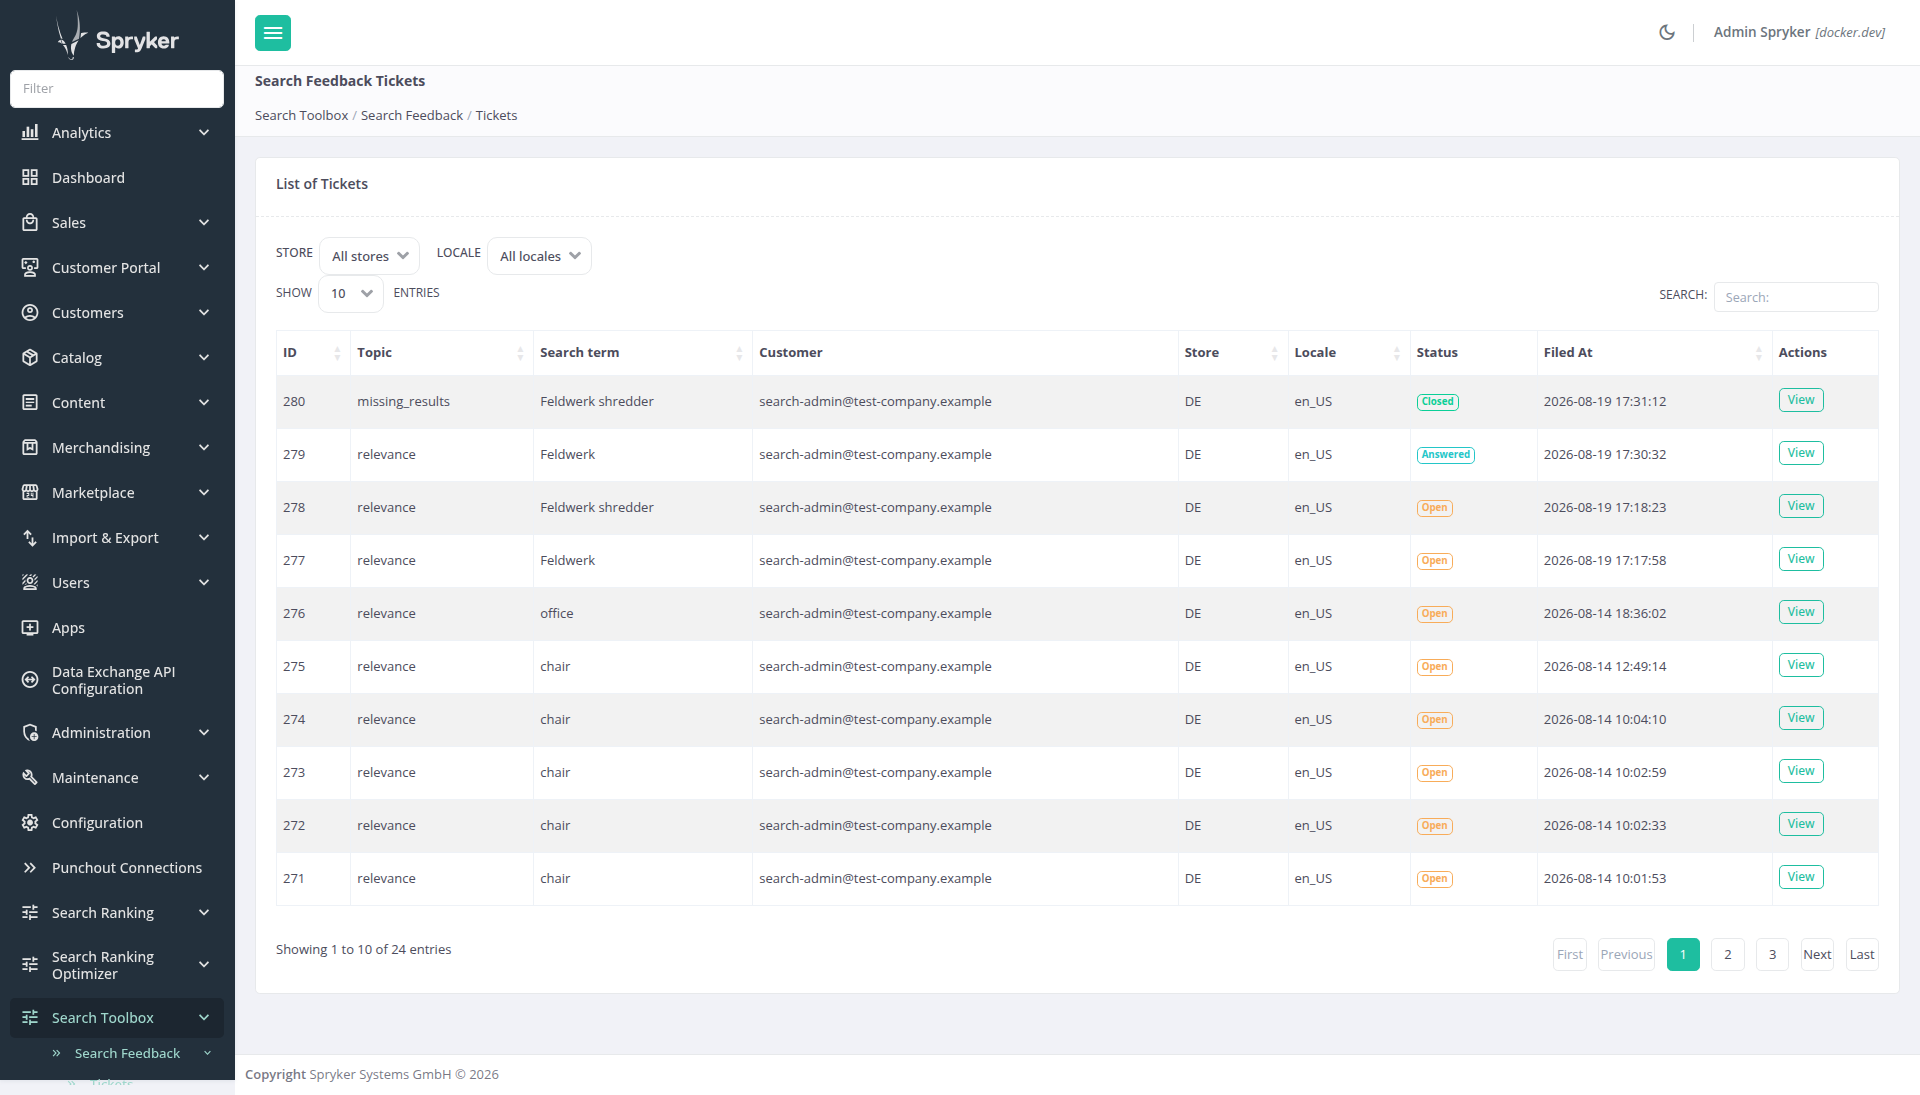
Task: Focus the table Search input field
Action: tap(1796, 297)
